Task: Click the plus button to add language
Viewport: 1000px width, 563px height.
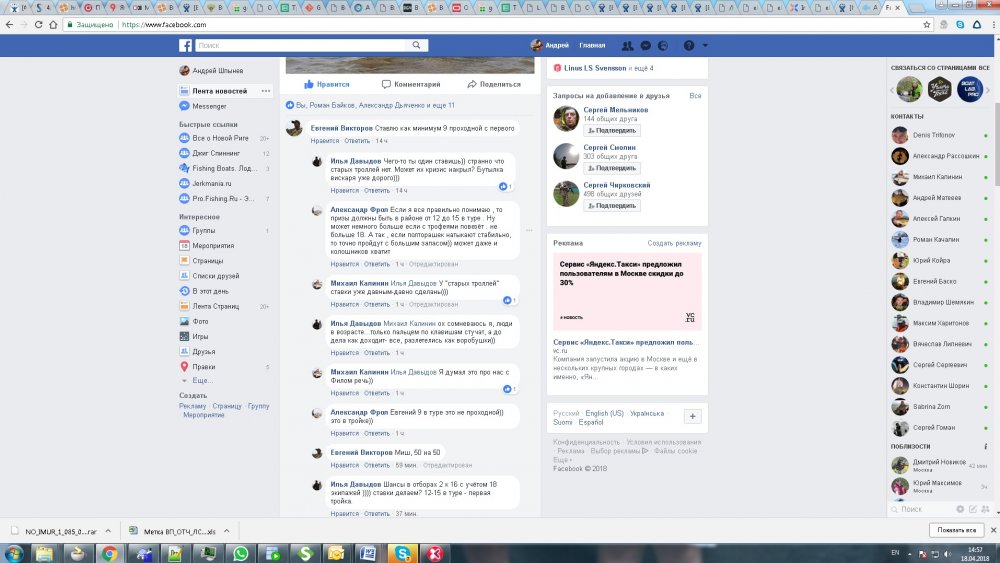Action: tap(692, 416)
